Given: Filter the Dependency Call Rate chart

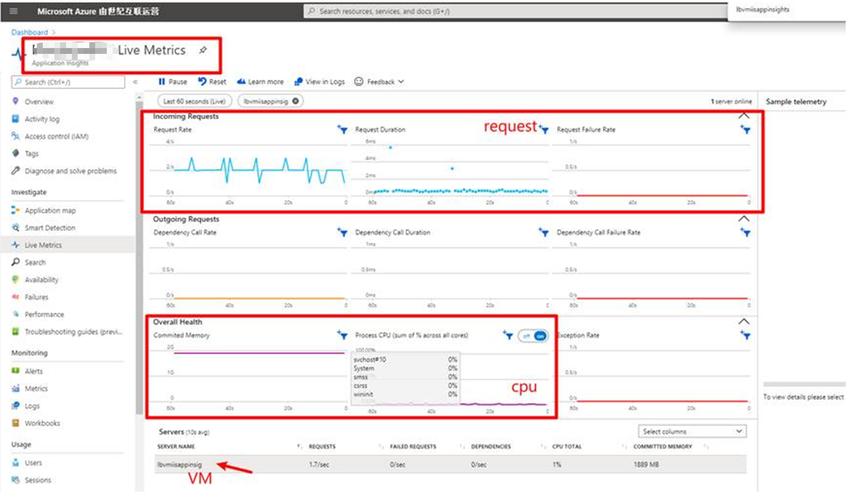Looking at the screenshot, I should [342, 232].
